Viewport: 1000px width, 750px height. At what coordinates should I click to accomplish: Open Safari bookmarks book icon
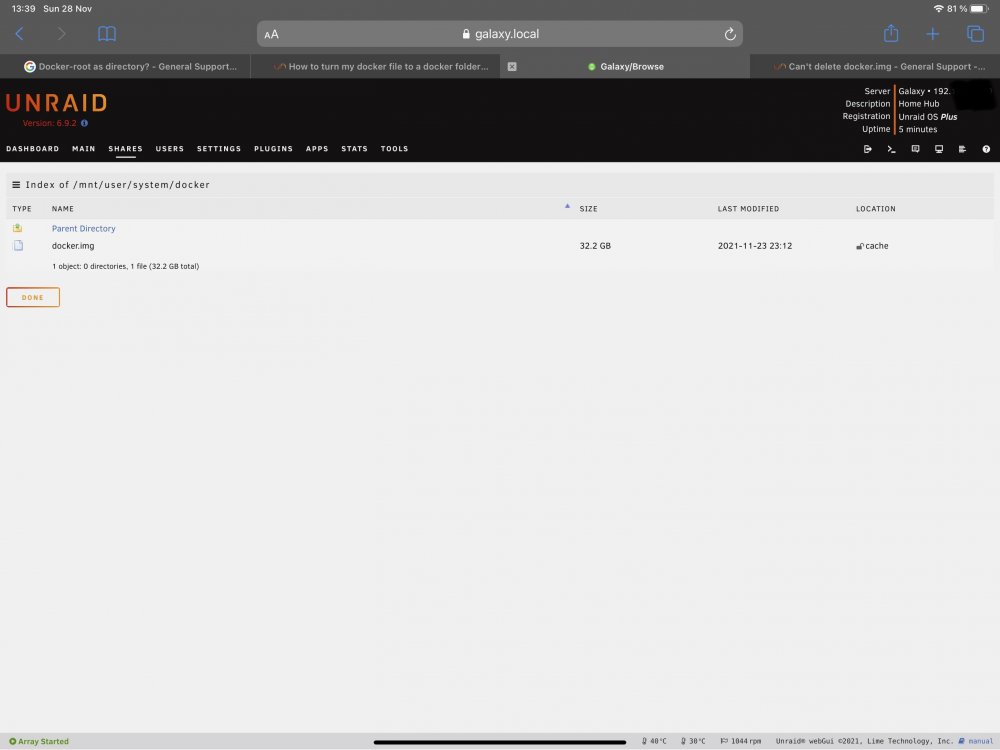tap(107, 34)
